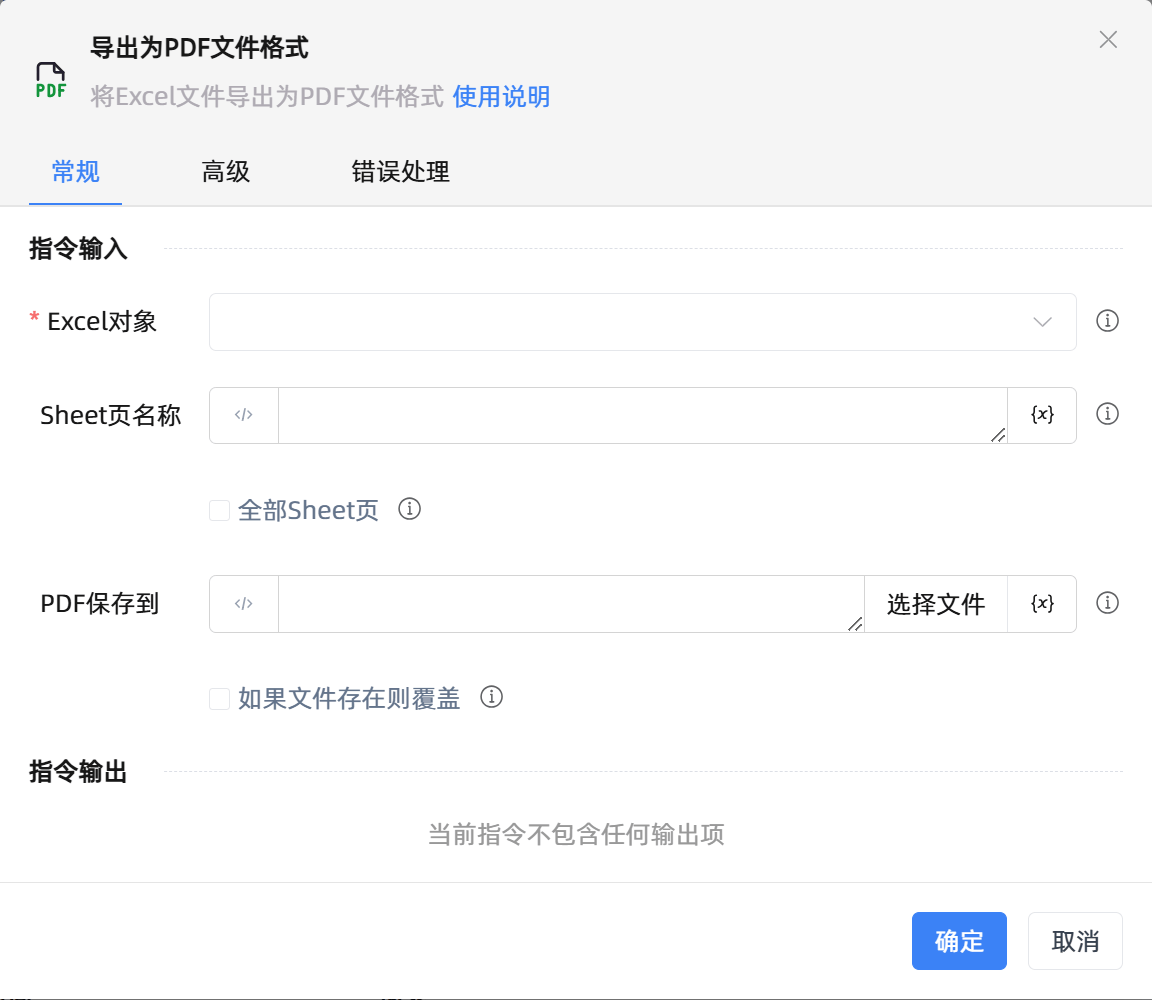This screenshot has height=1000, width=1152.
Task: Check 如果文件存在则覆盖 option
Action: [x=219, y=698]
